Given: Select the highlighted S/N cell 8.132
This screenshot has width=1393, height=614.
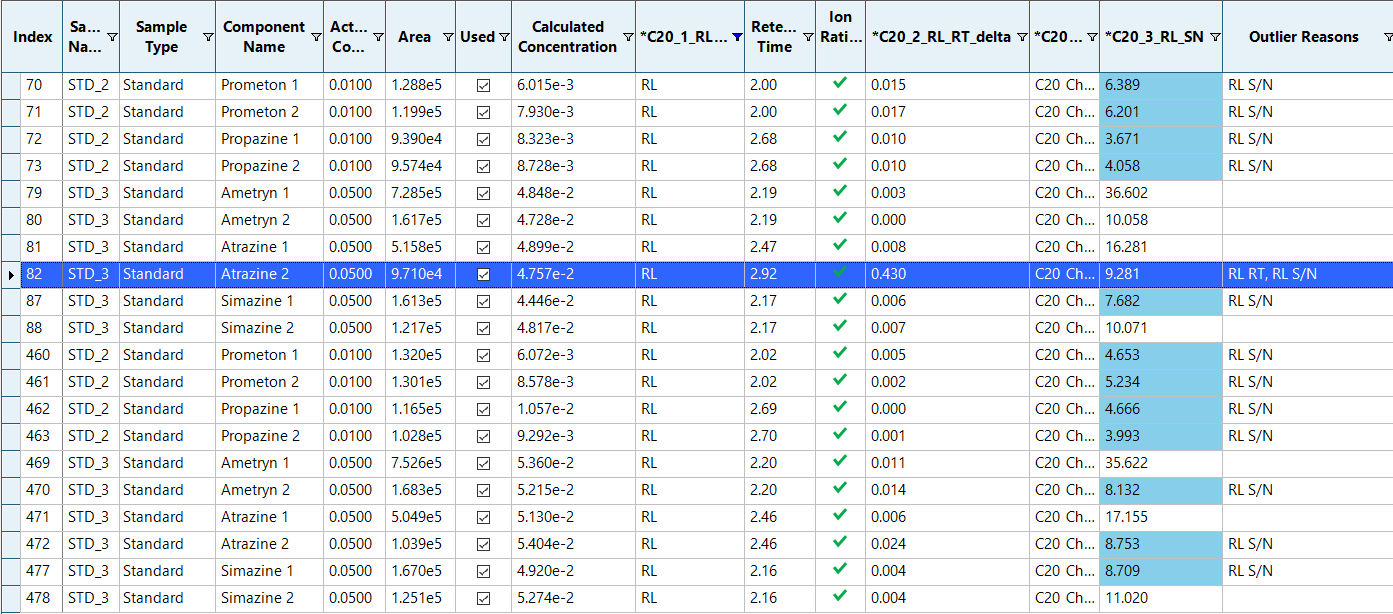Looking at the screenshot, I should click(1161, 490).
